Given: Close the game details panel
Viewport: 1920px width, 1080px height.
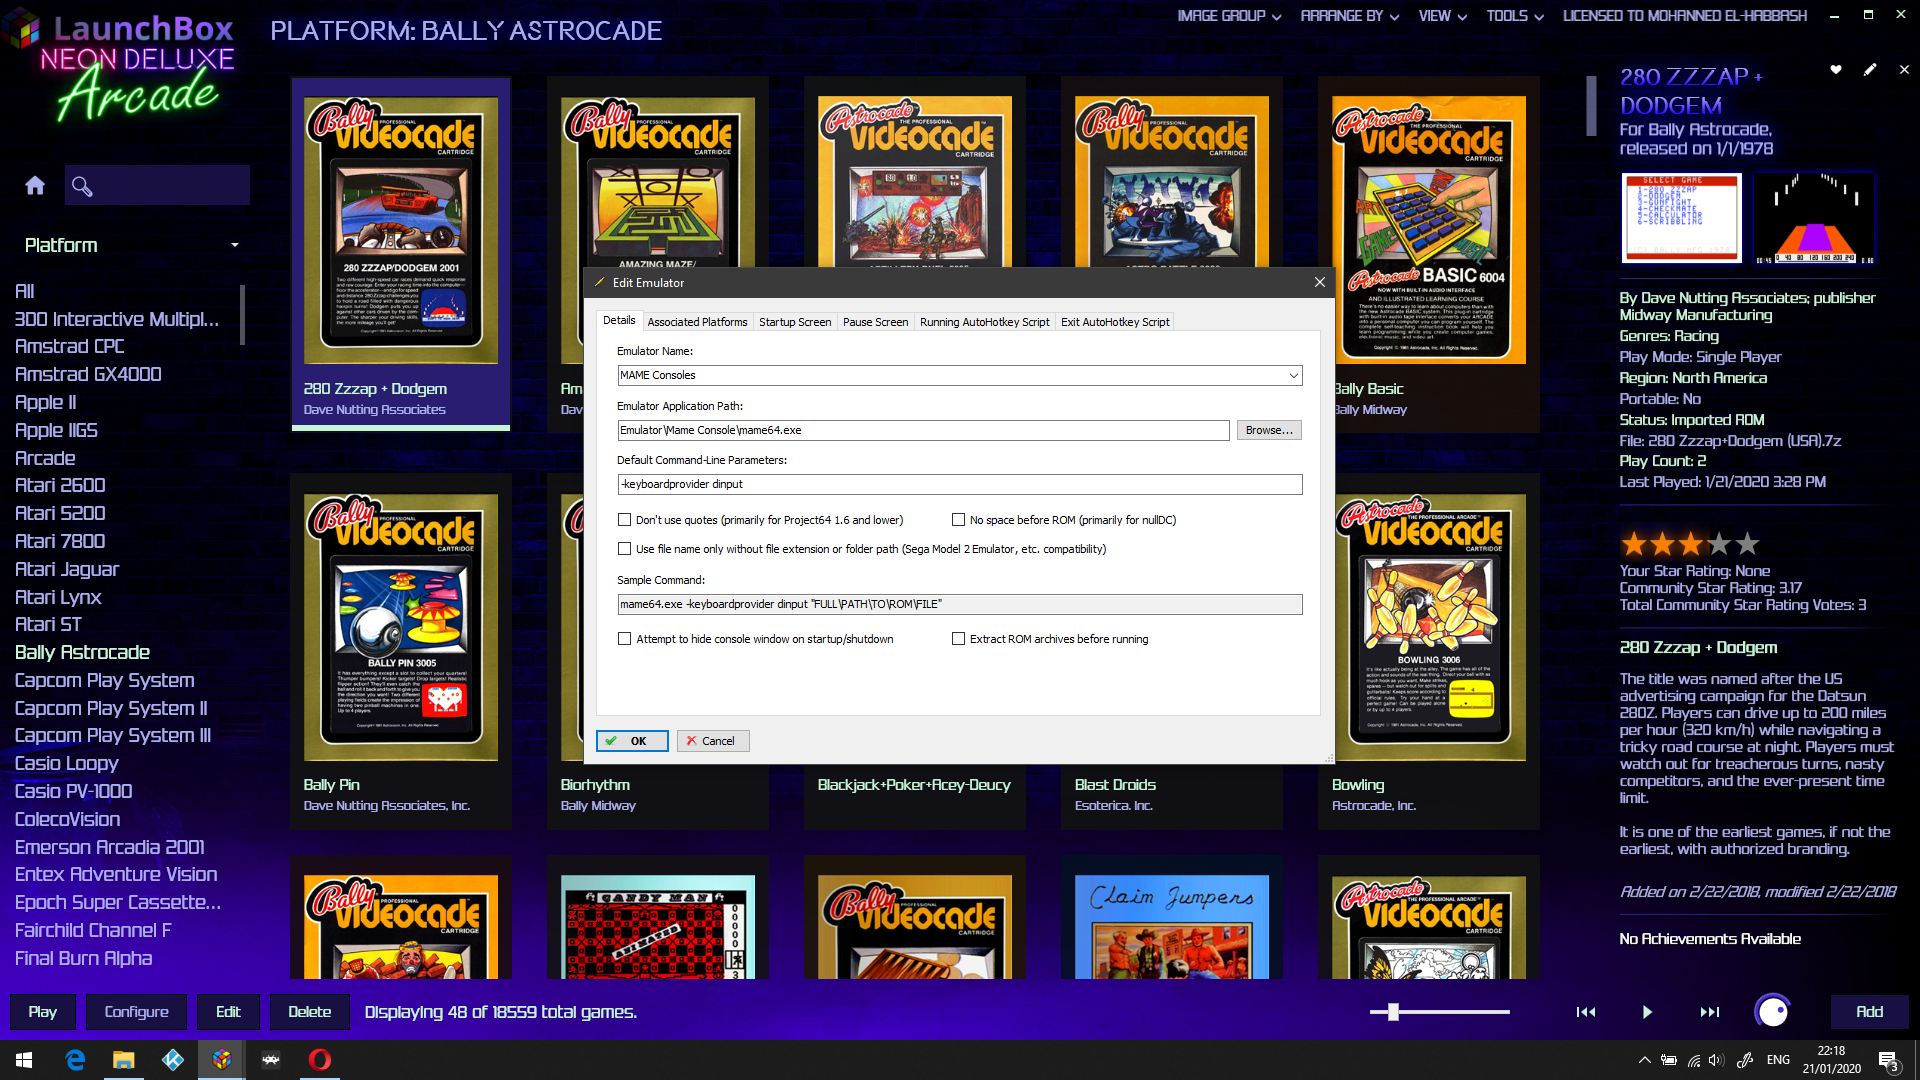Looking at the screenshot, I should [x=1904, y=69].
